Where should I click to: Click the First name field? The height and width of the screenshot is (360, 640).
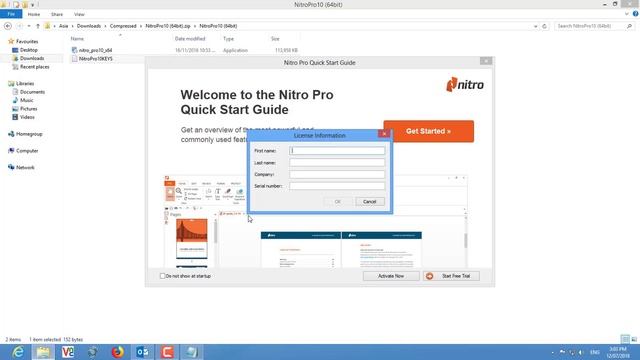click(x=337, y=151)
